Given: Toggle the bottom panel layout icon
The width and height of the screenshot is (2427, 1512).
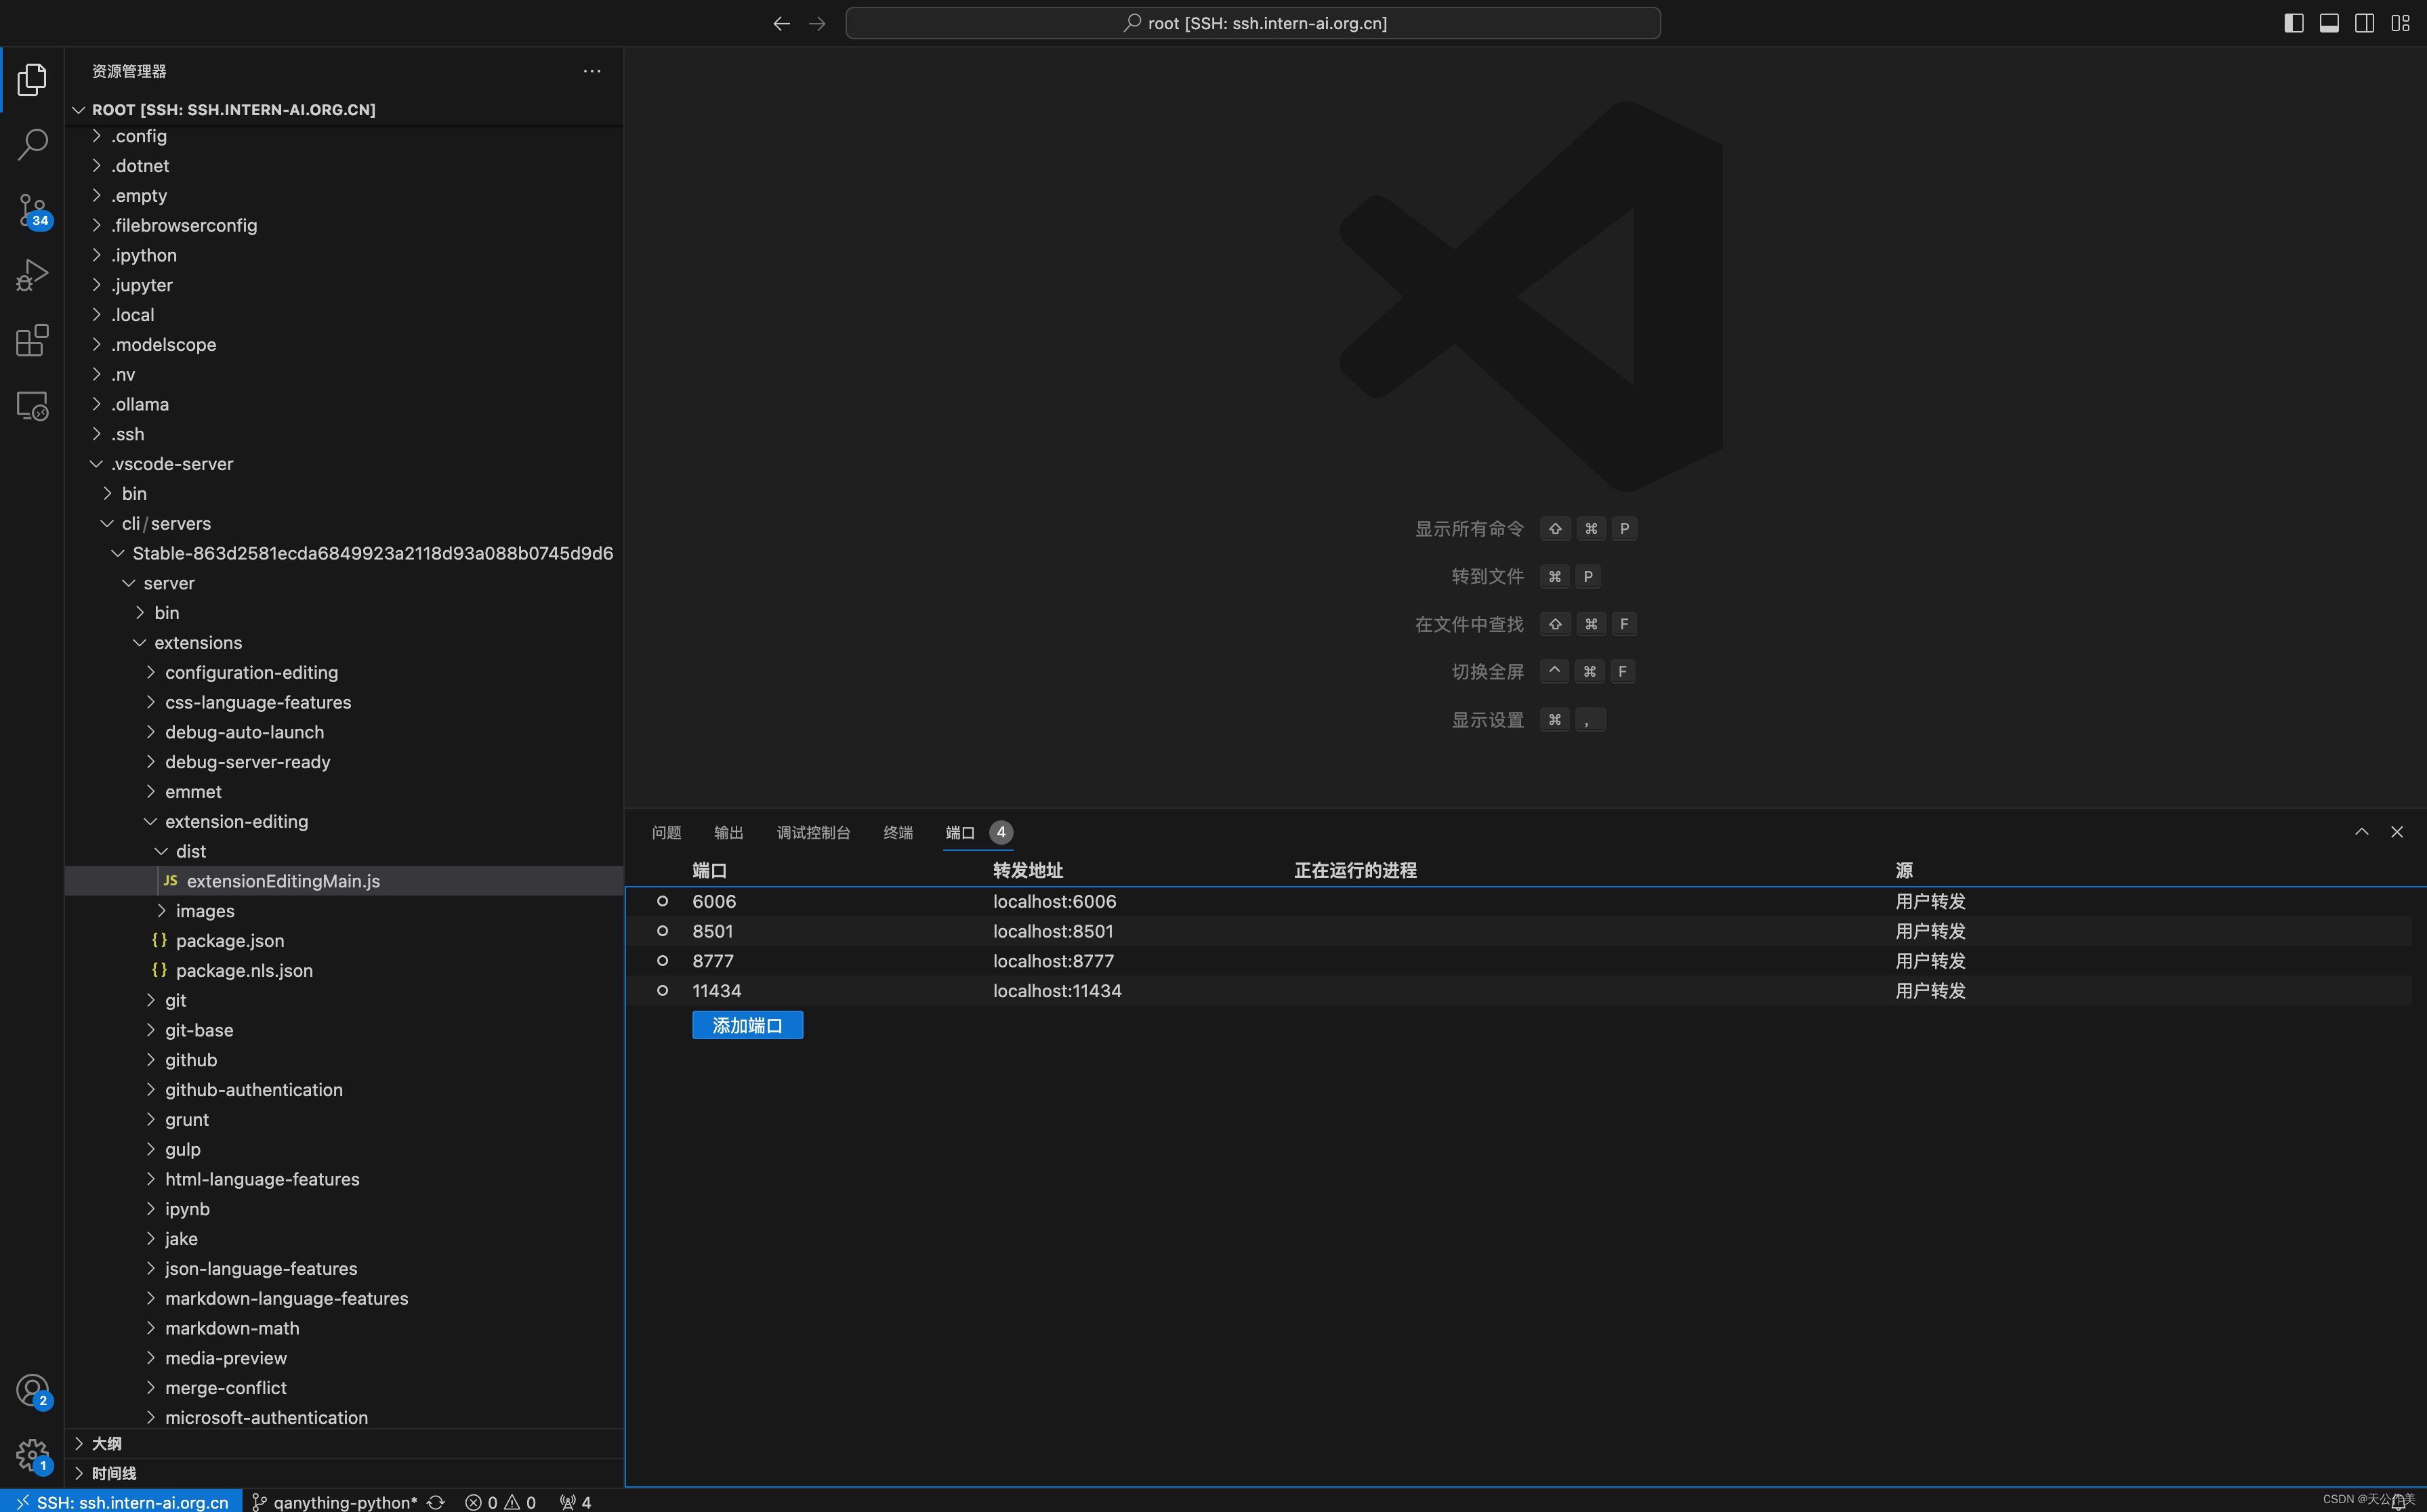Looking at the screenshot, I should (x=2329, y=23).
